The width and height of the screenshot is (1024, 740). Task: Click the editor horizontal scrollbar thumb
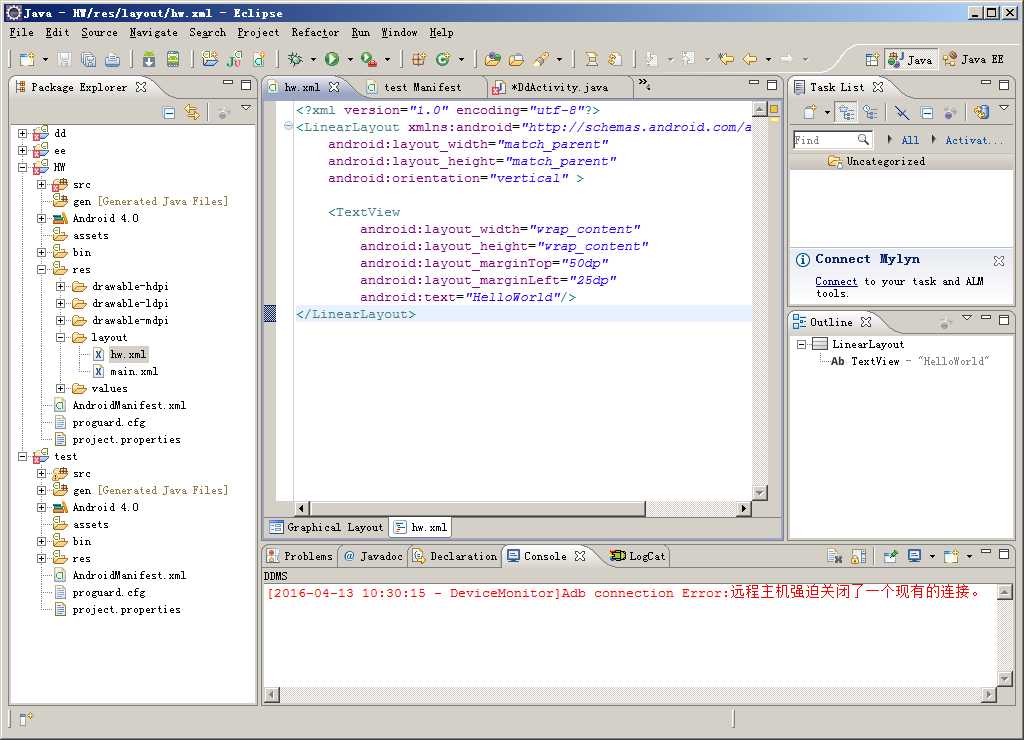[477, 507]
